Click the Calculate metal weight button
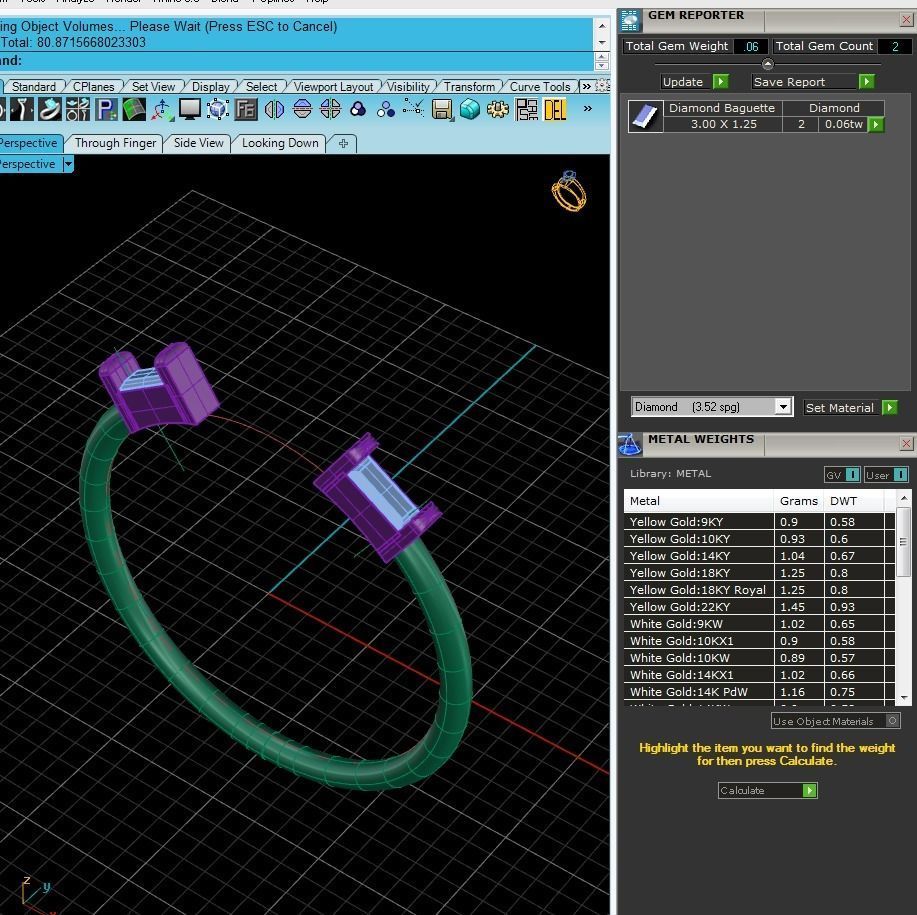 (x=767, y=790)
